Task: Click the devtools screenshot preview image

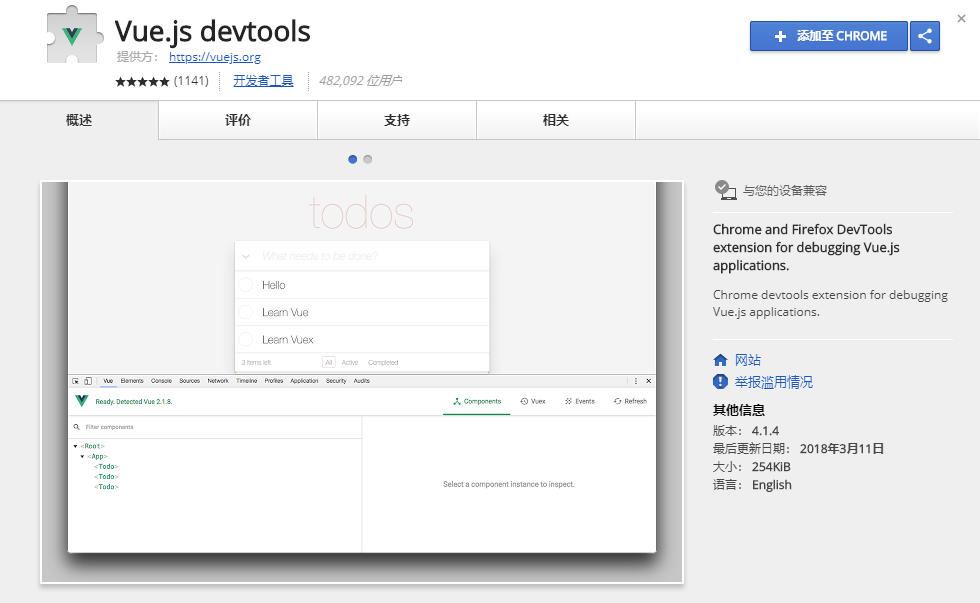Action: point(362,382)
